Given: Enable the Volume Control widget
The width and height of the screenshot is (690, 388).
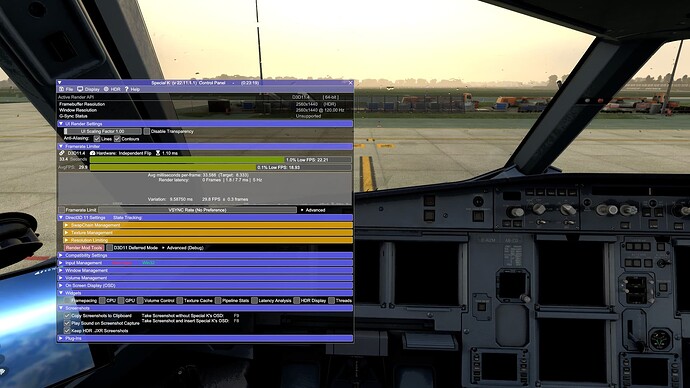Looking at the screenshot, I should [x=140, y=301].
